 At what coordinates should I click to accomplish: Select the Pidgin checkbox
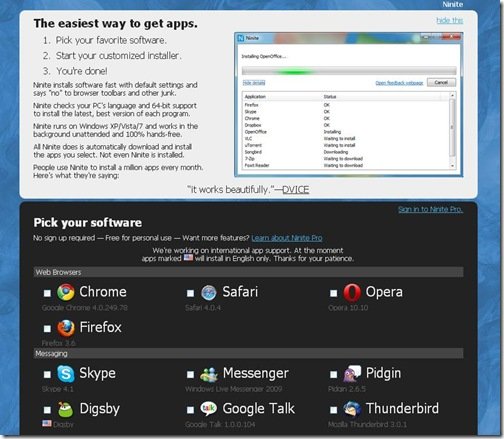[333, 374]
